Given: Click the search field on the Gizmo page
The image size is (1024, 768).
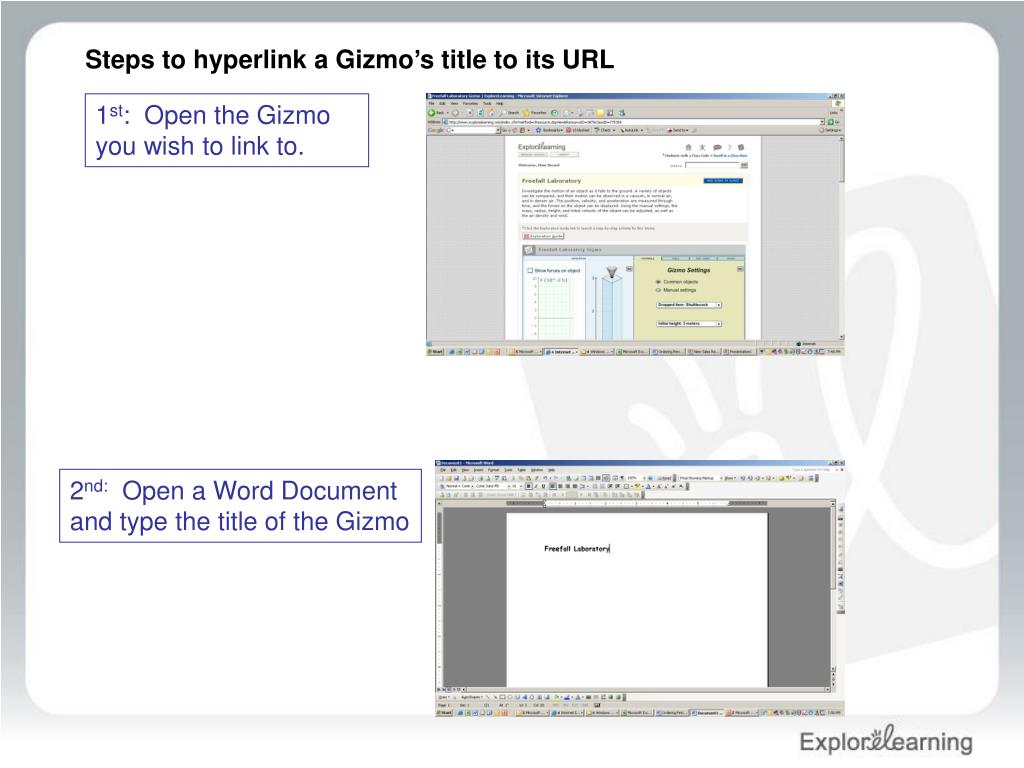Looking at the screenshot, I should tap(712, 165).
